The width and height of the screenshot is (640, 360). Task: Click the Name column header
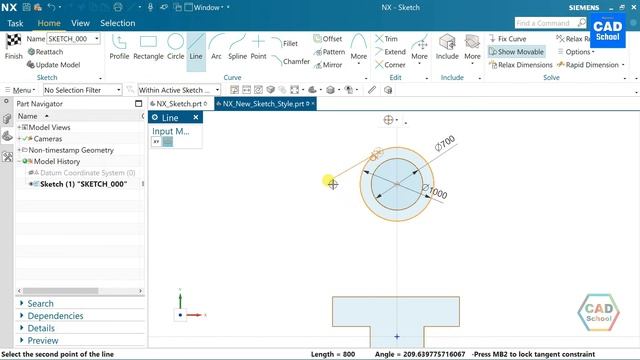[27, 116]
